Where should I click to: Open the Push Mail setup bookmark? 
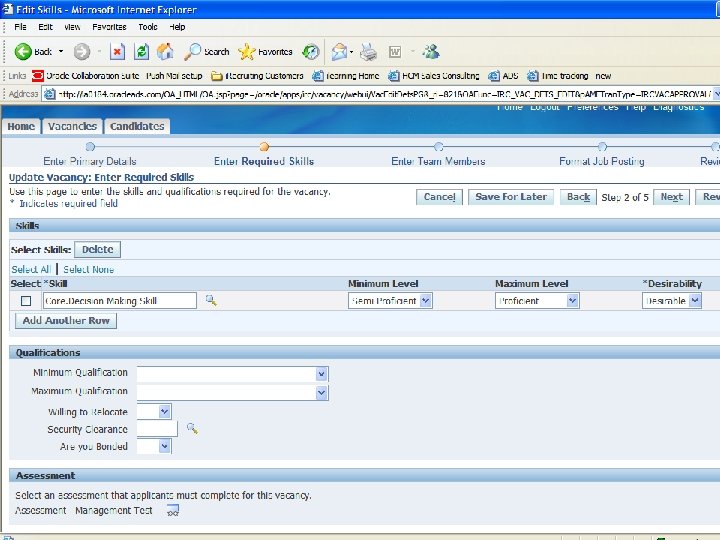click(174, 76)
